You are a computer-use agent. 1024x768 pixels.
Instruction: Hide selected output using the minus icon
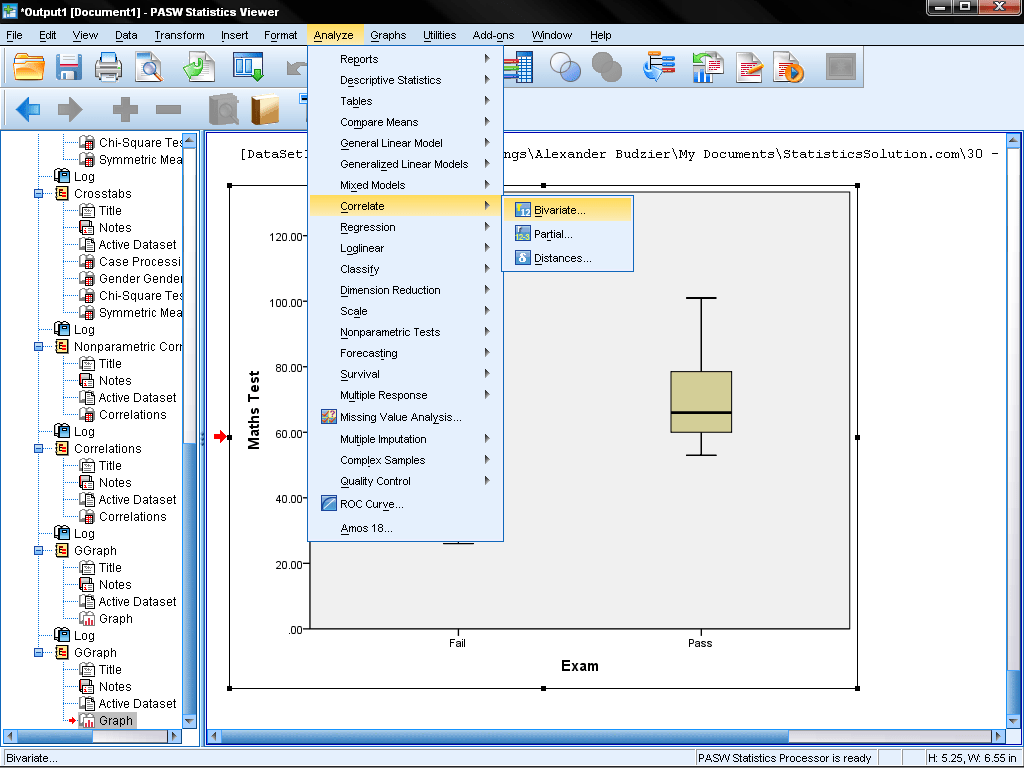tap(168, 110)
